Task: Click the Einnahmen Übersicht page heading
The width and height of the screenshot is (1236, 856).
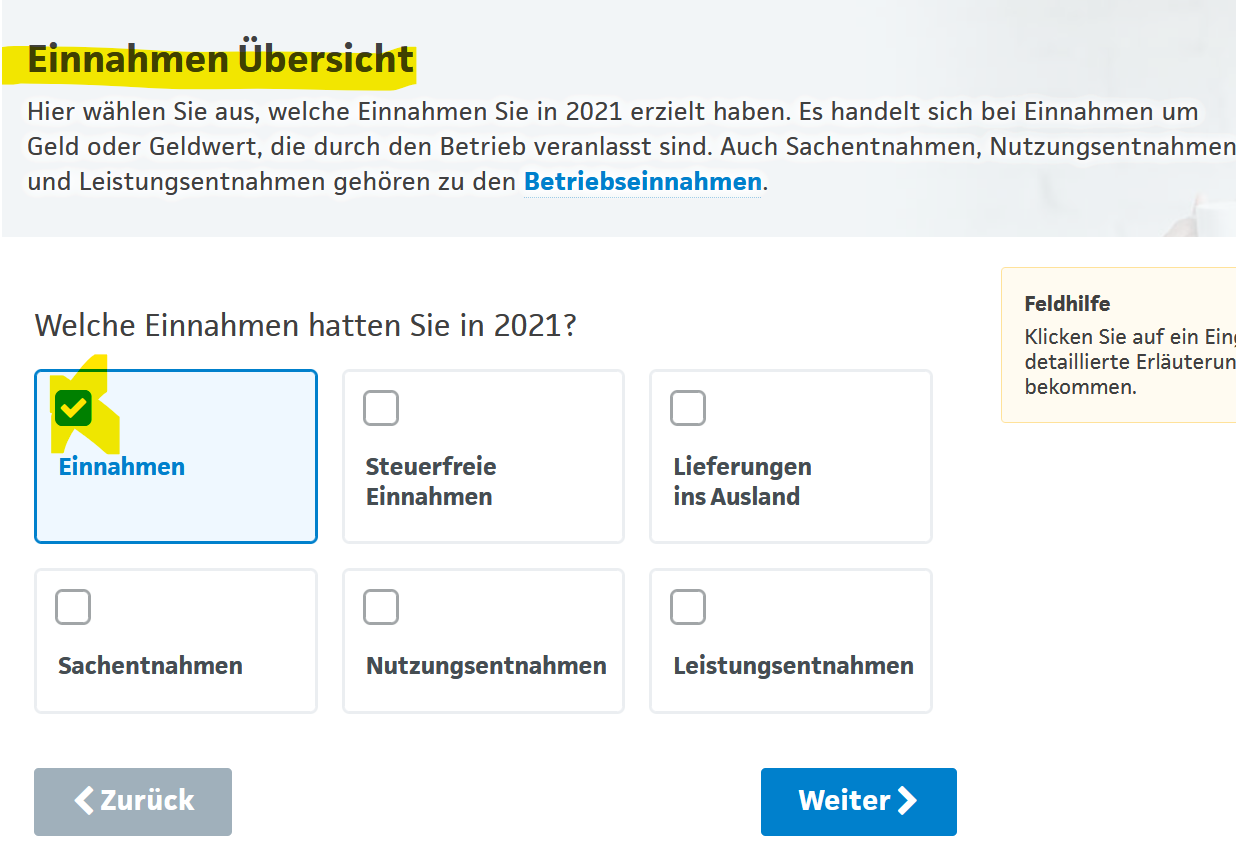Action: pyautogui.click(x=221, y=60)
